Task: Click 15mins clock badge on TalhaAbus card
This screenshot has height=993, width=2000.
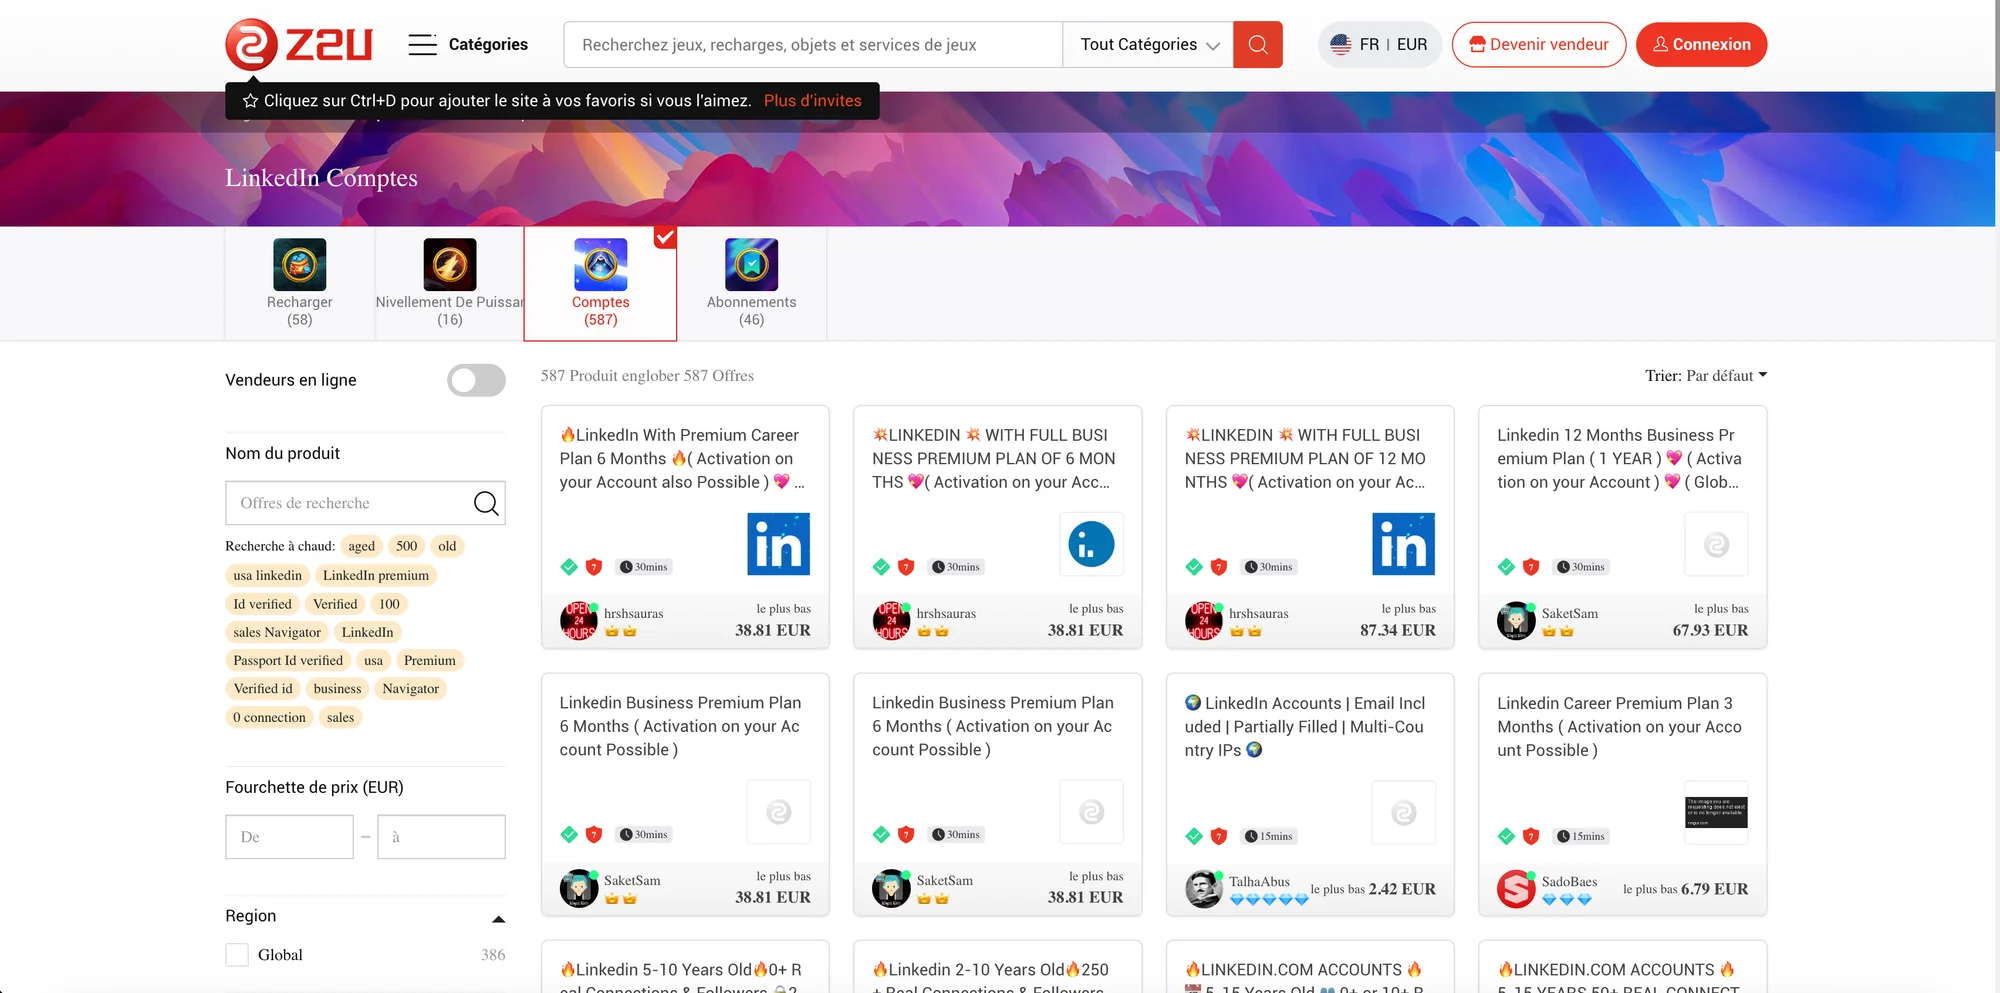Action: click(1268, 836)
